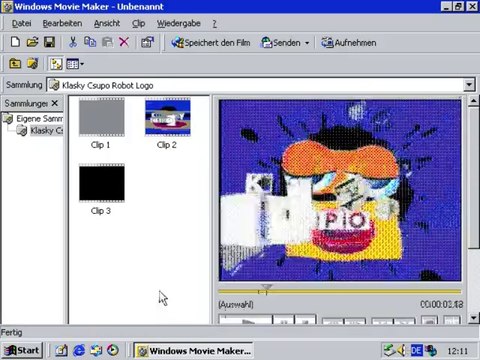Click the red X Delete icon
Viewport: 480px width, 360px height.
click(x=124, y=42)
